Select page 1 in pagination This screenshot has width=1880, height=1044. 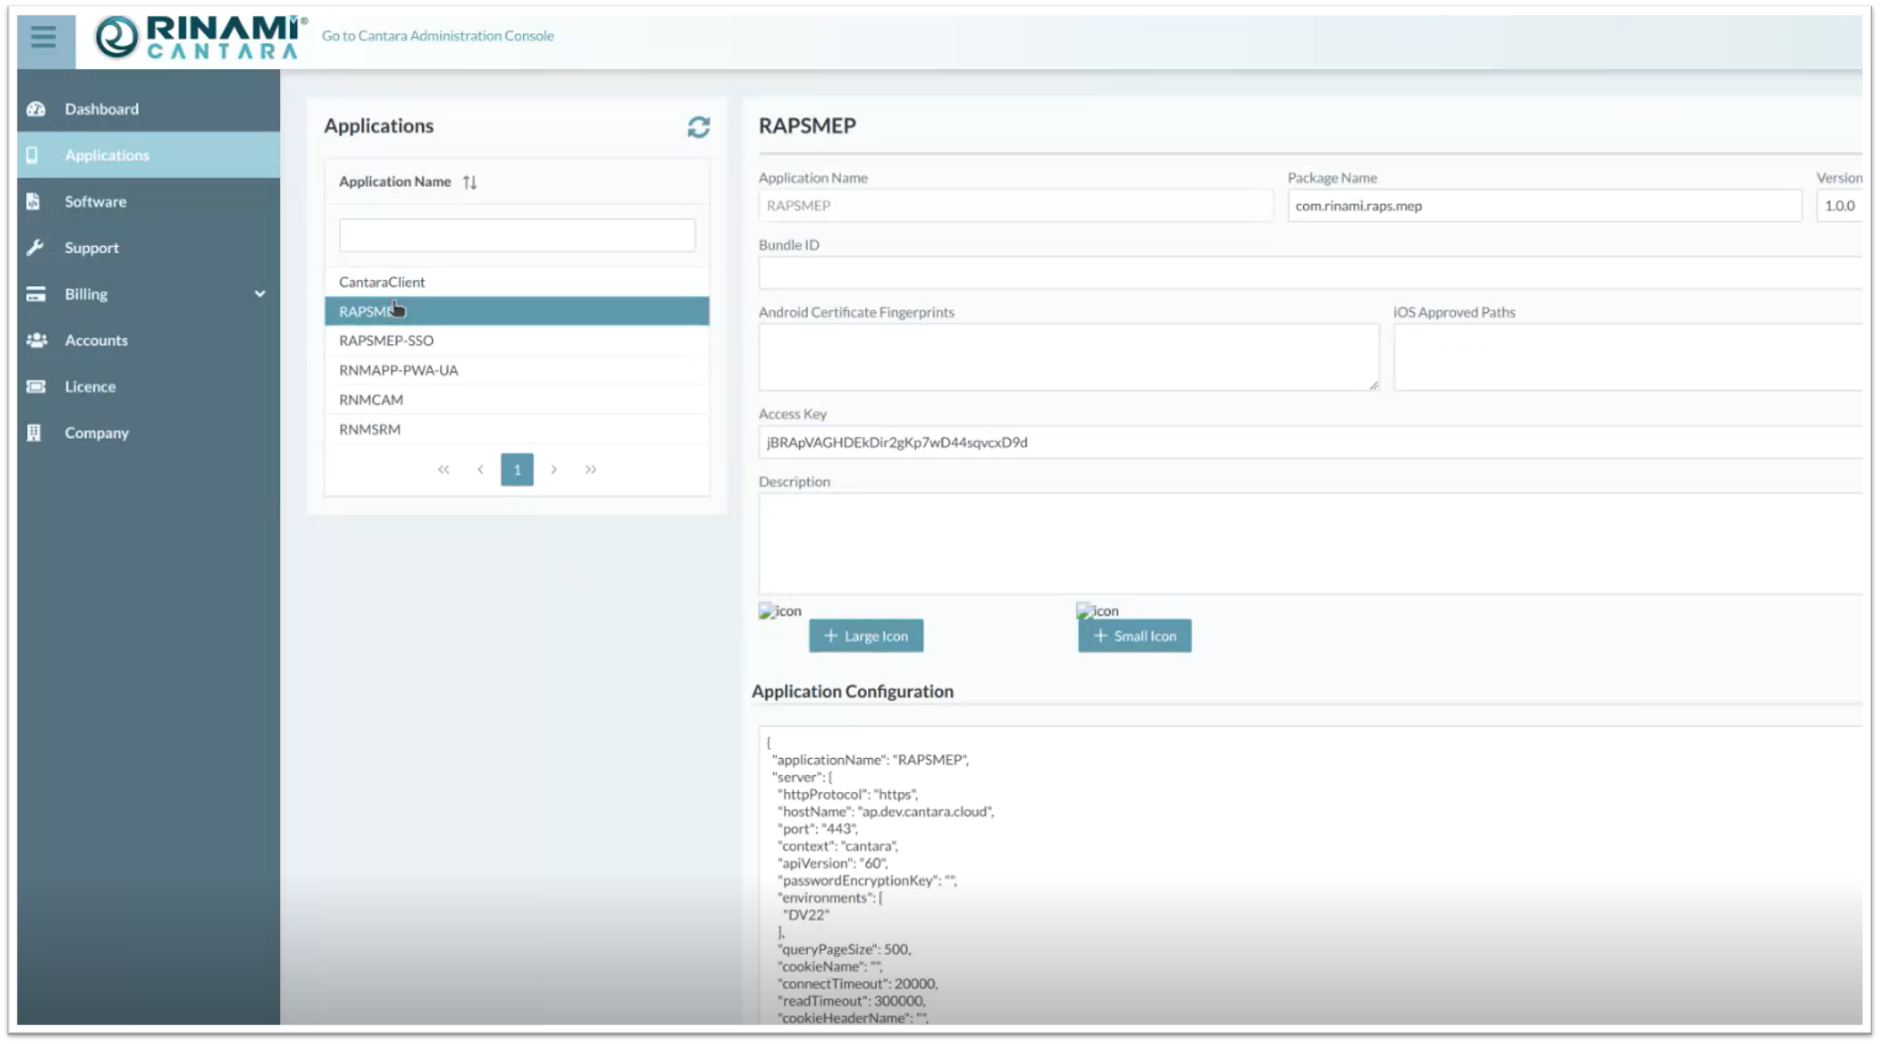[x=517, y=469]
